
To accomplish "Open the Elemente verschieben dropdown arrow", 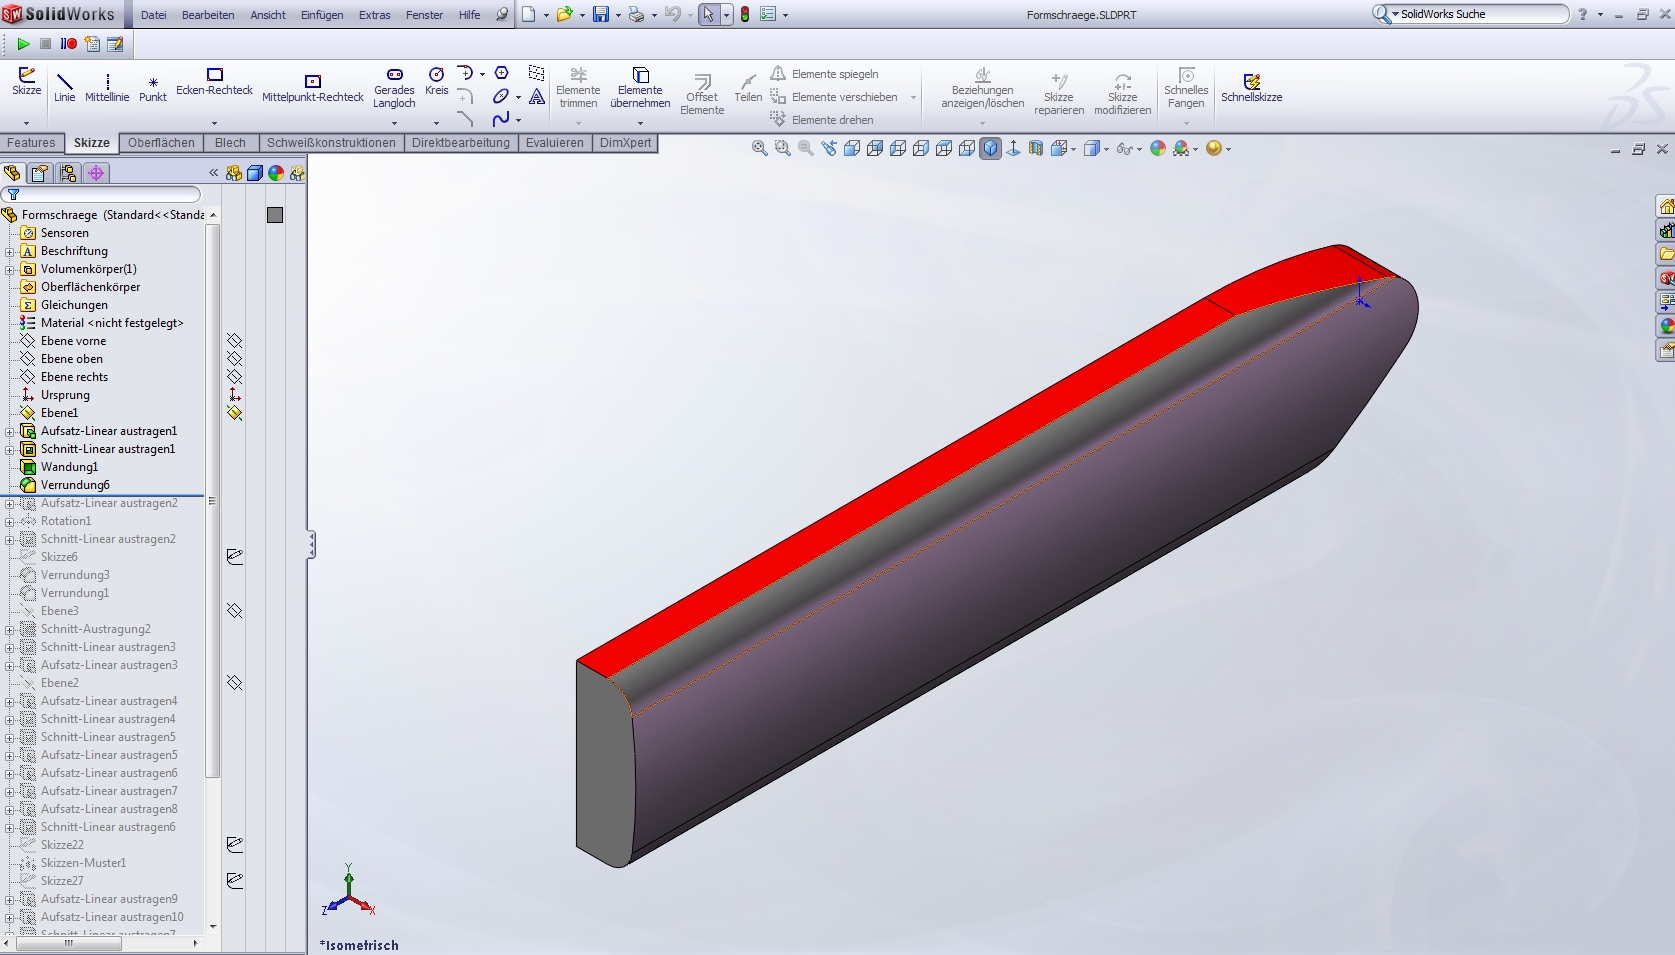I will point(913,97).
